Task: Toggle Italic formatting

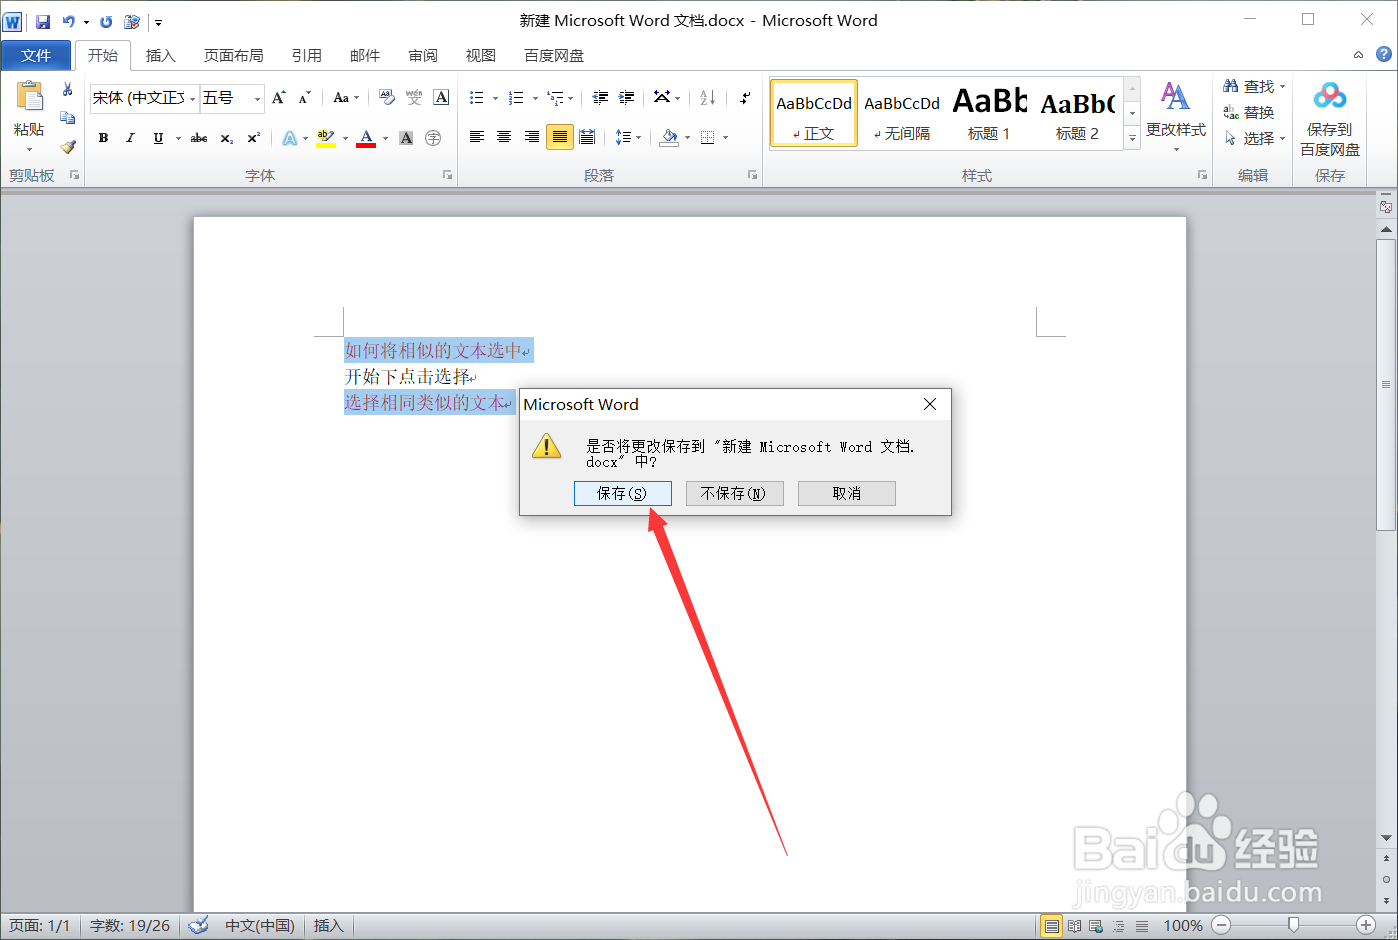Action: coord(130,138)
